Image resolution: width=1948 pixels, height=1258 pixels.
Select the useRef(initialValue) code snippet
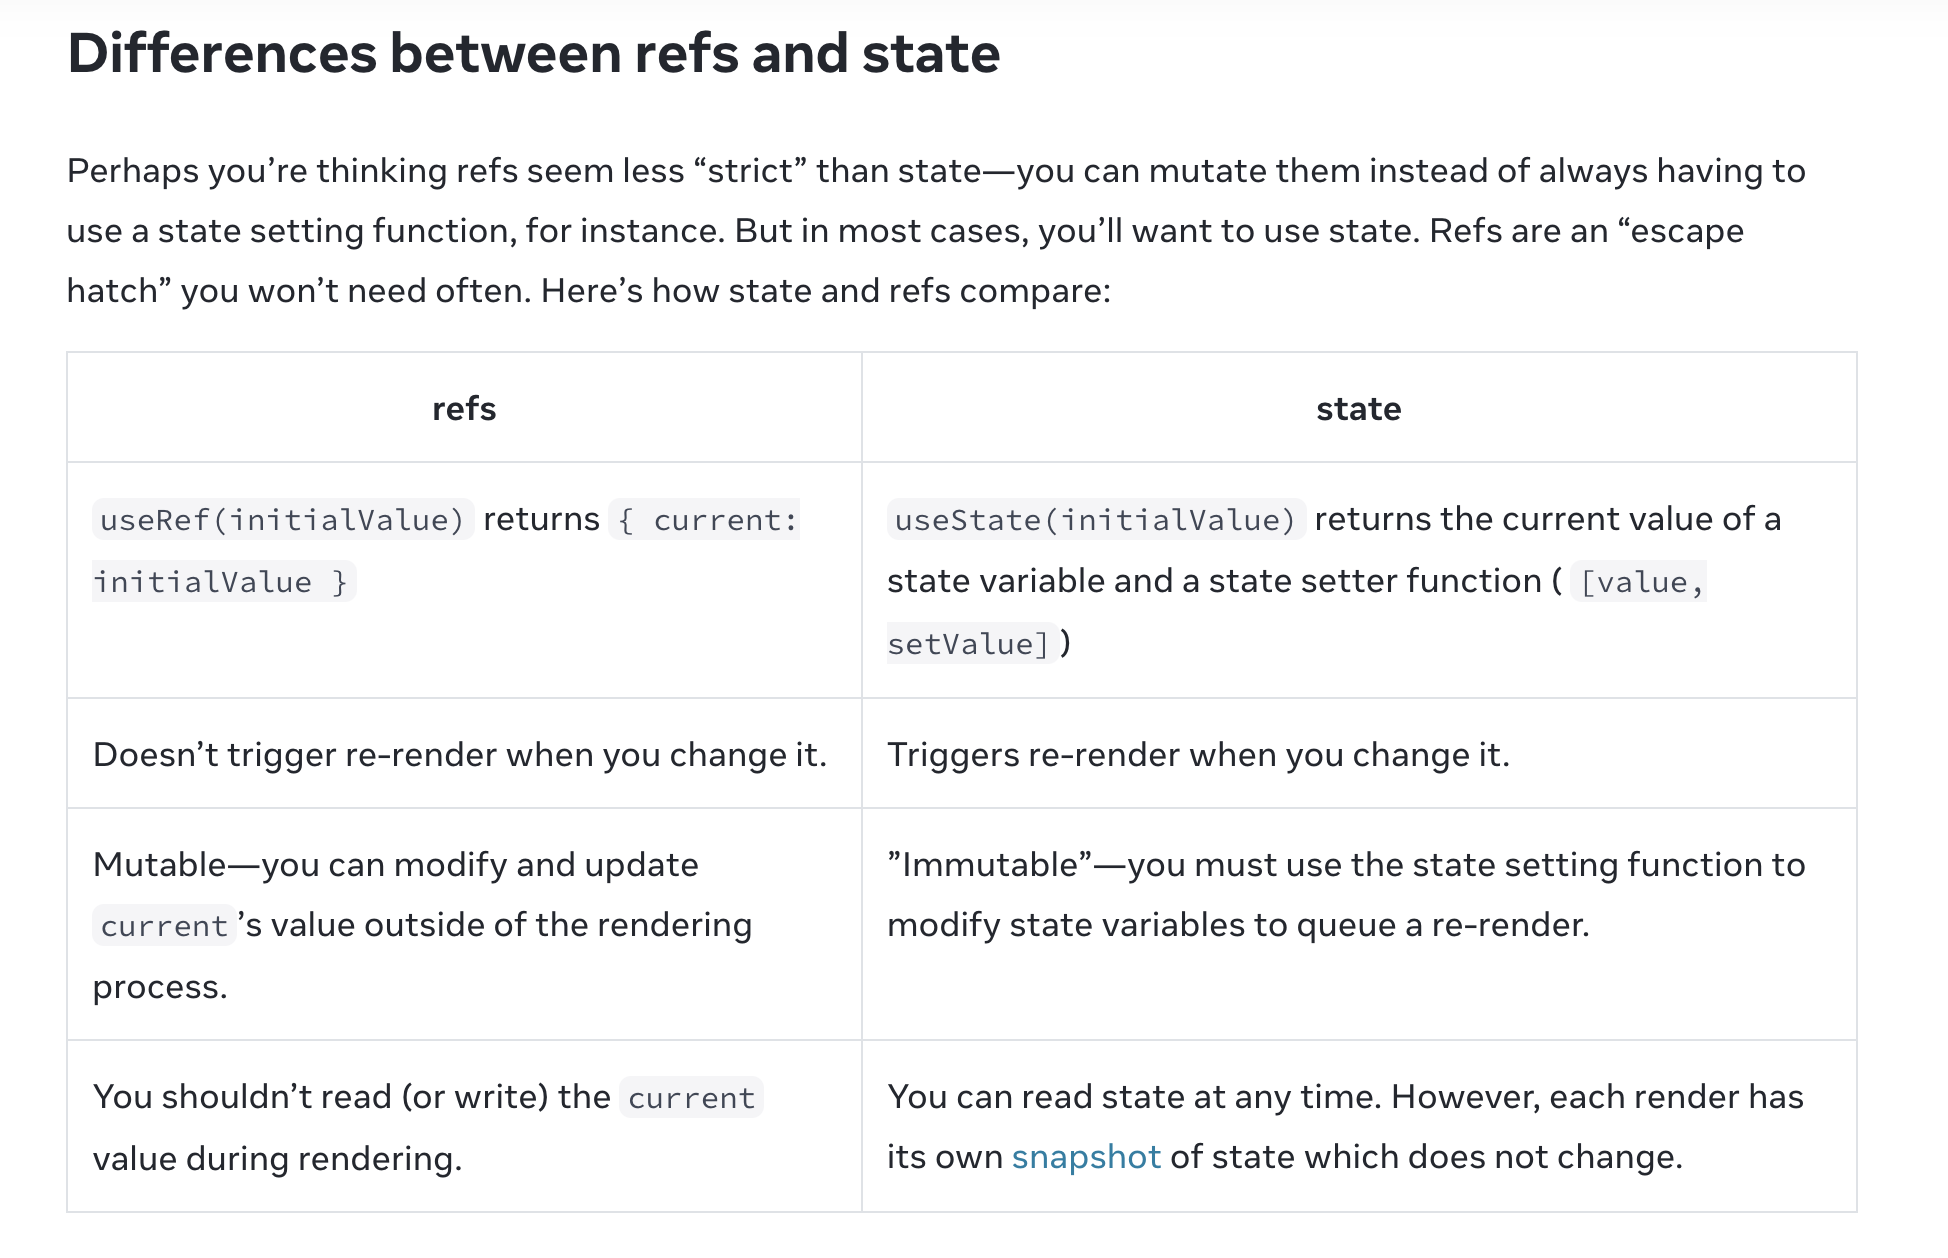(283, 520)
